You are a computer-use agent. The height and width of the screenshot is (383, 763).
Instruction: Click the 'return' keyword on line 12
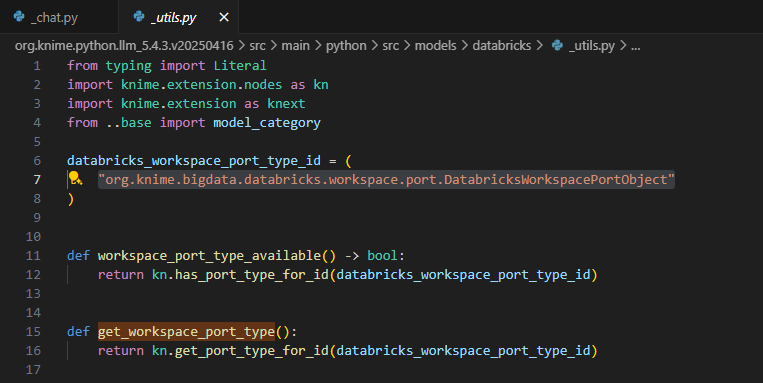click(121, 274)
